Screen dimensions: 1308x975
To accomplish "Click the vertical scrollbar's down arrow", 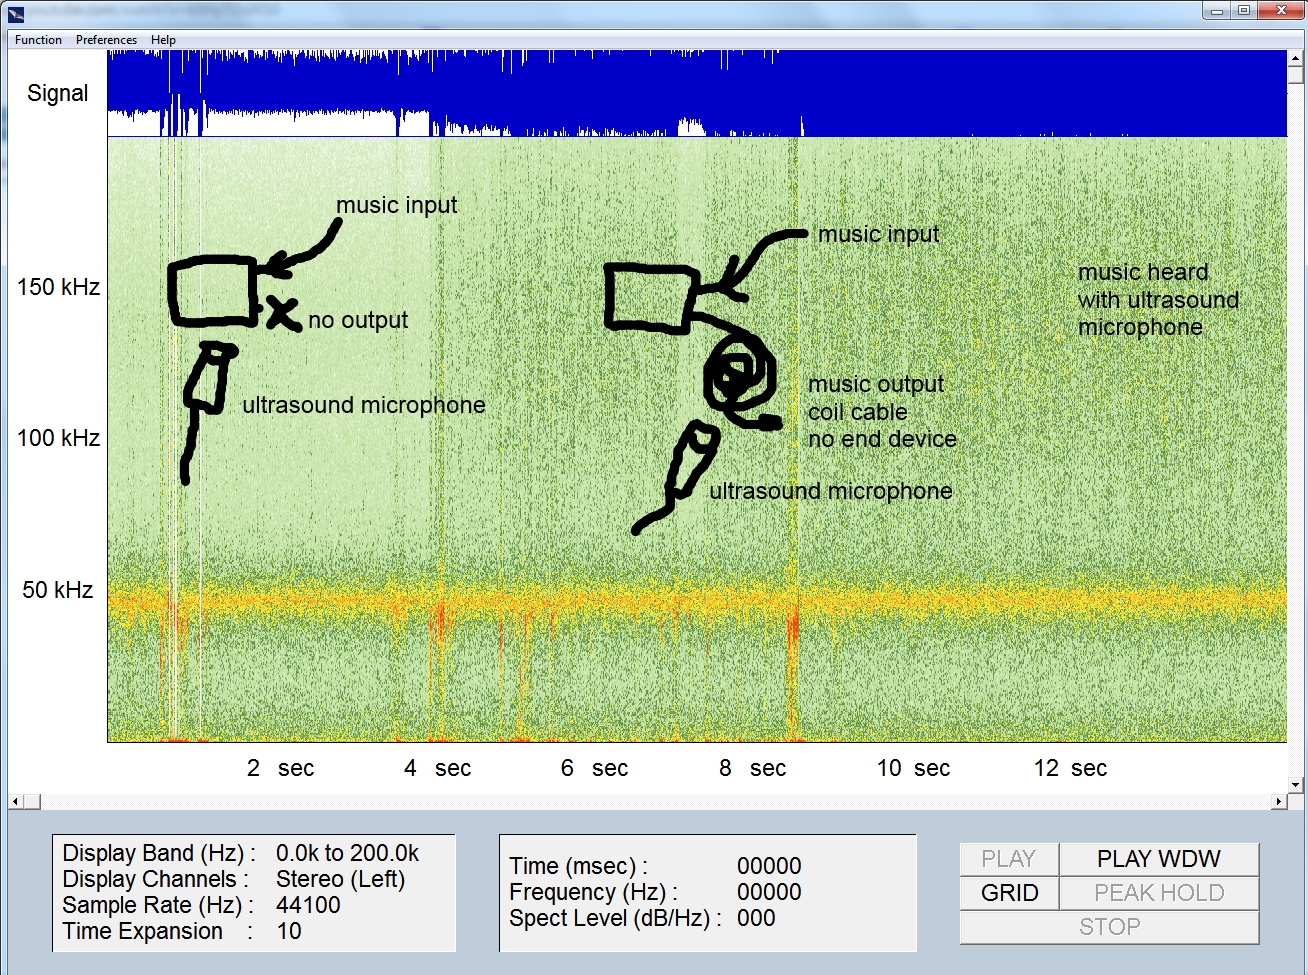I will click(x=1296, y=785).
